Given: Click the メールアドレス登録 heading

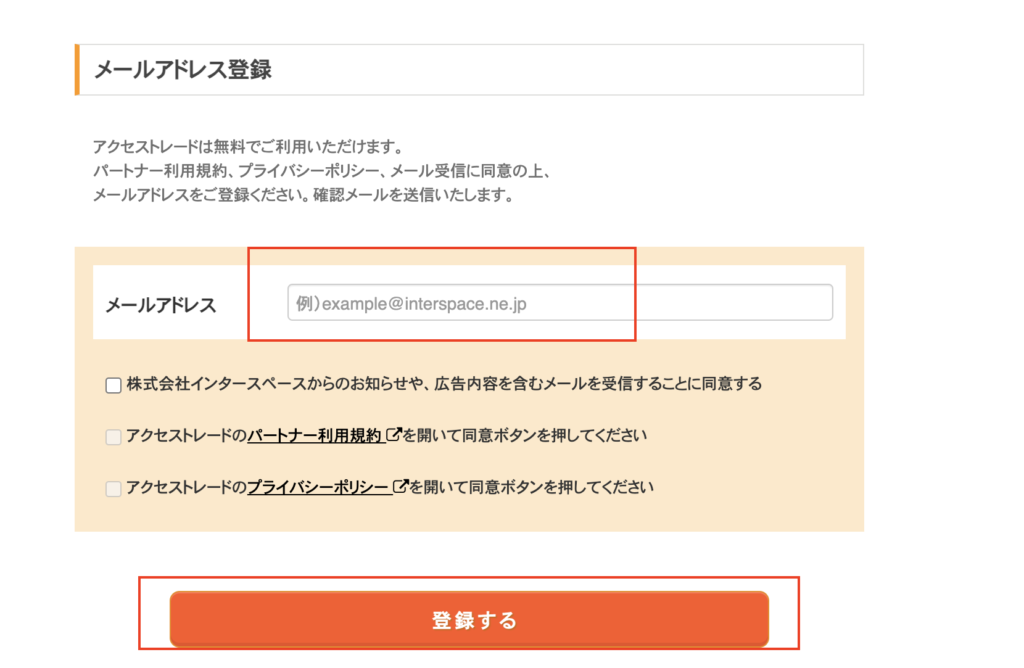Looking at the screenshot, I should click(x=183, y=69).
